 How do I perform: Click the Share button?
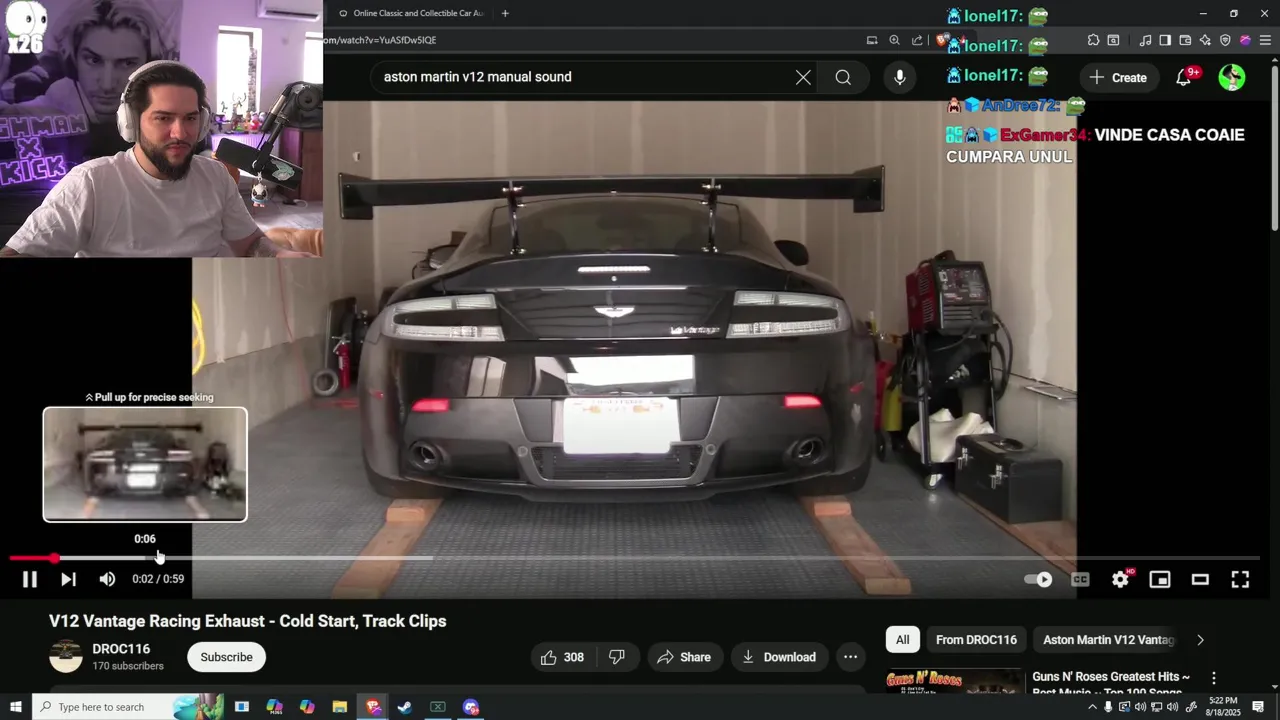click(x=684, y=657)
